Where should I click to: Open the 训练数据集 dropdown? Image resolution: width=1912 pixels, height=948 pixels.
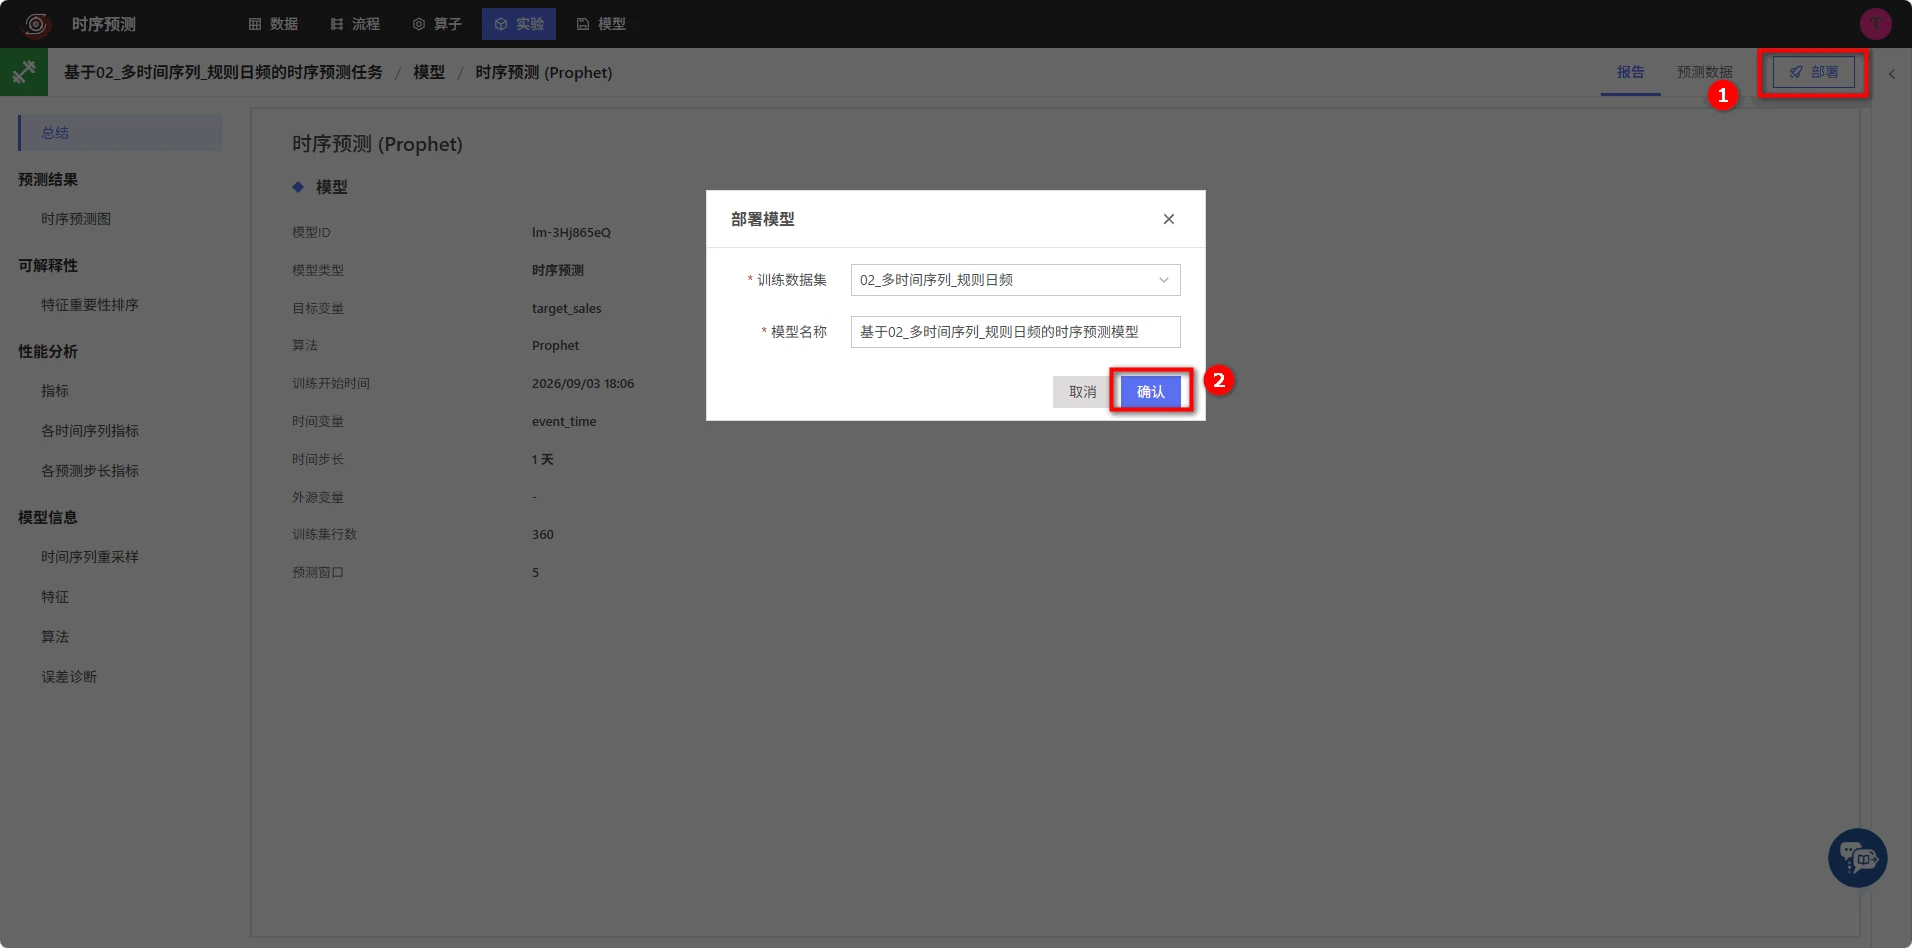(x=1015, y=280)
